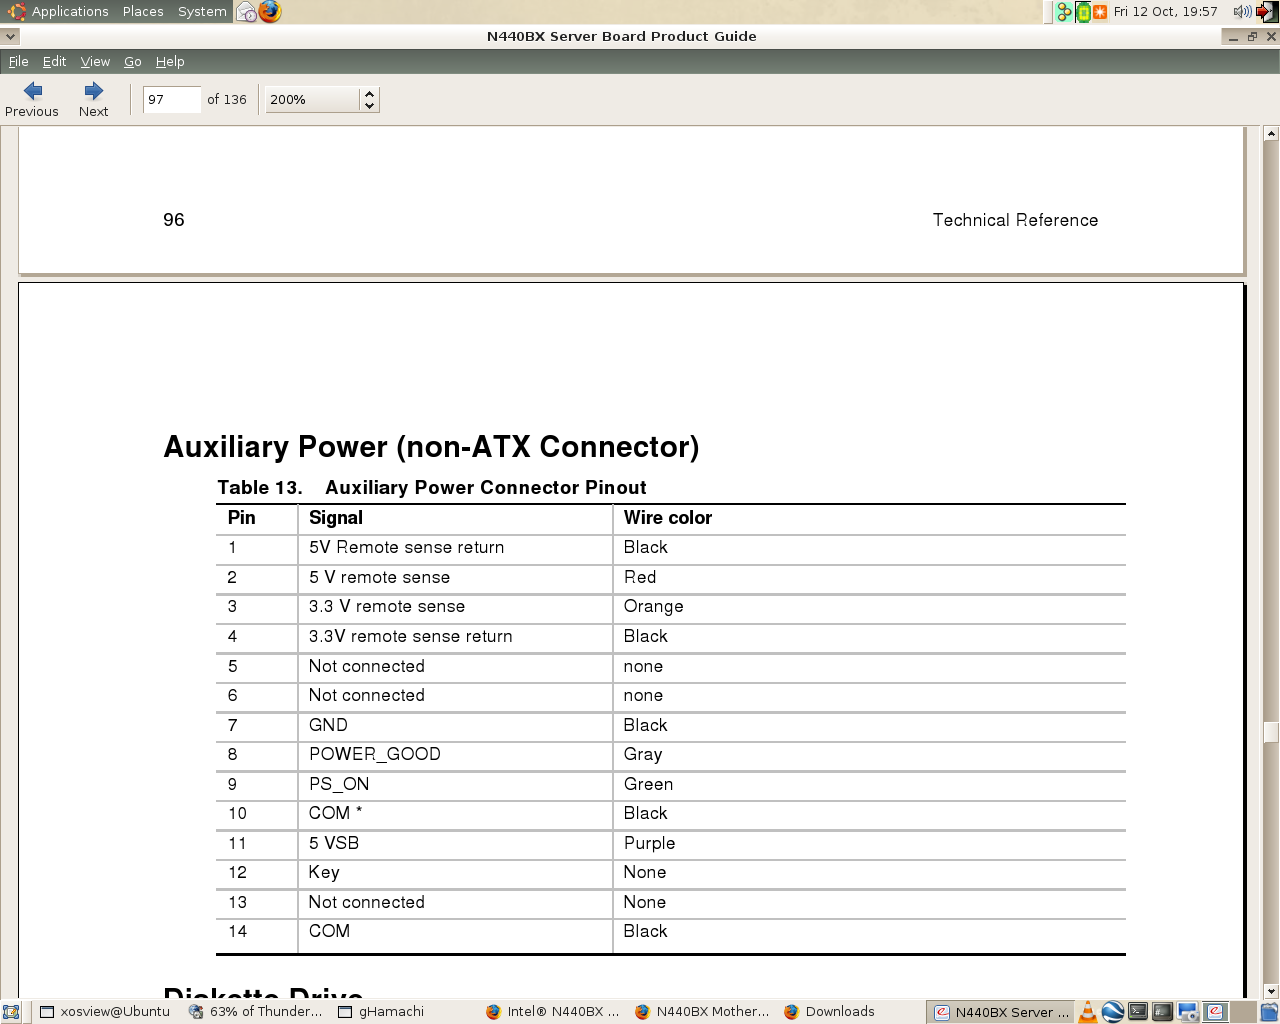
Task: Click the 'PS_ON' signal cell
Action: point(339,785)
